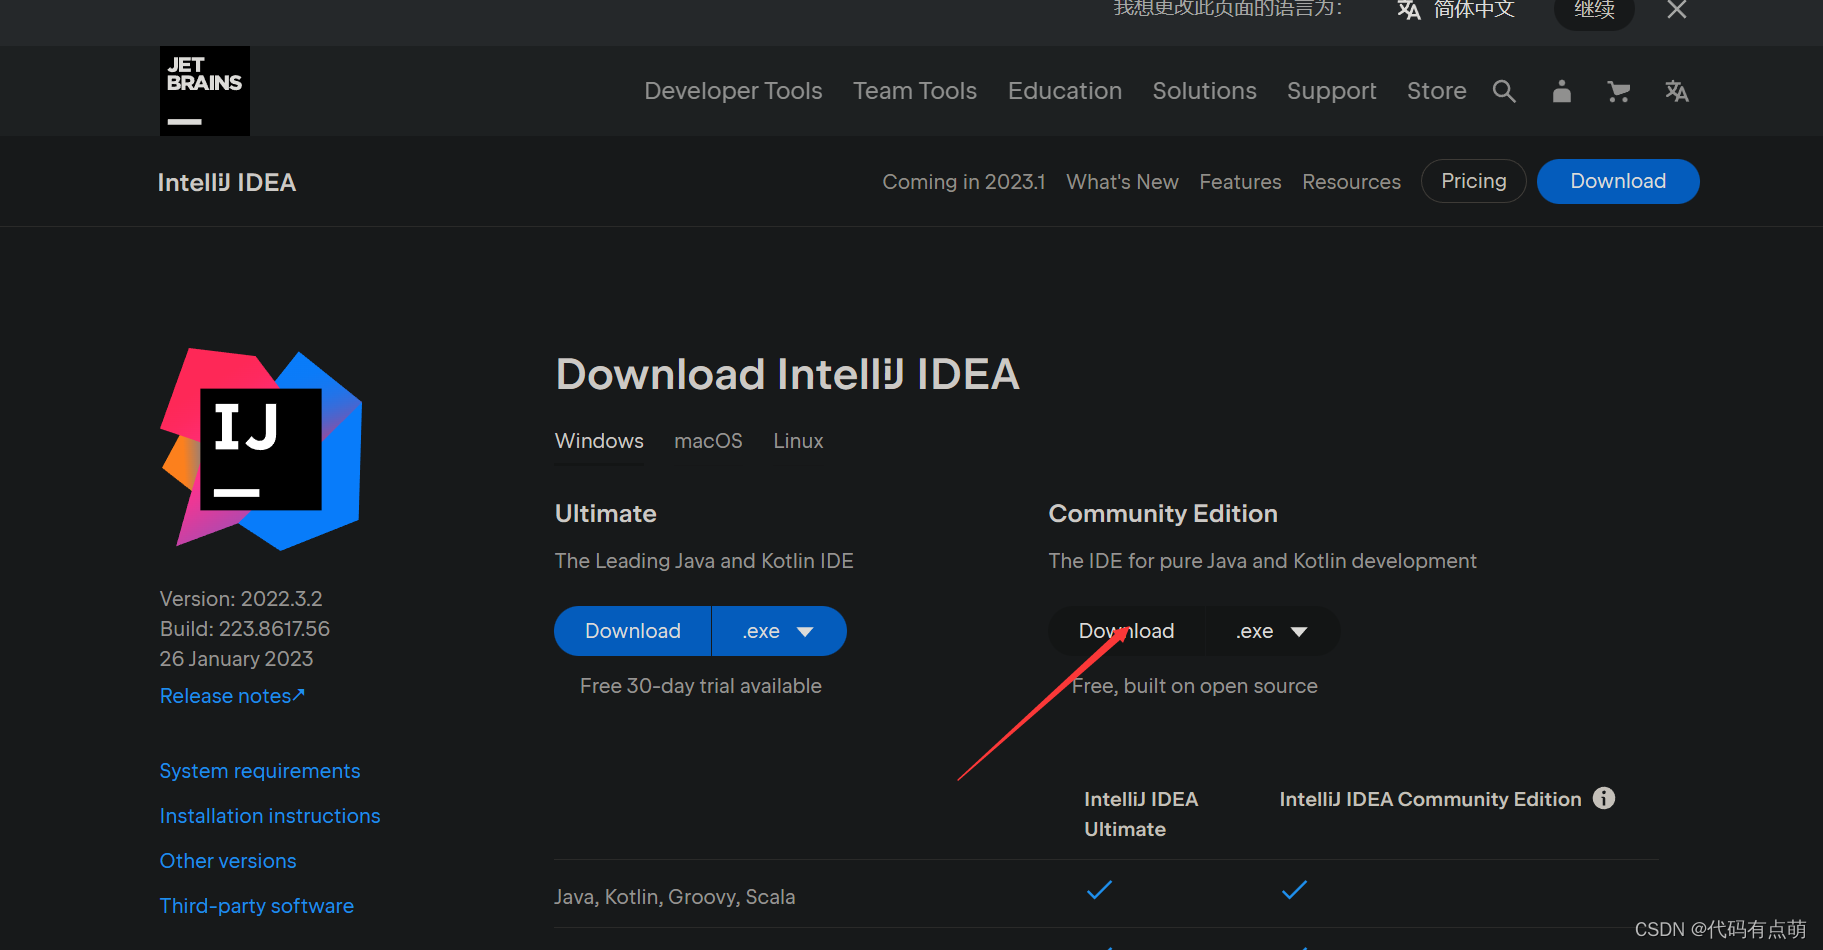Close the language suggestion banner
The image size is (1823, 950).
[1677, 10]
